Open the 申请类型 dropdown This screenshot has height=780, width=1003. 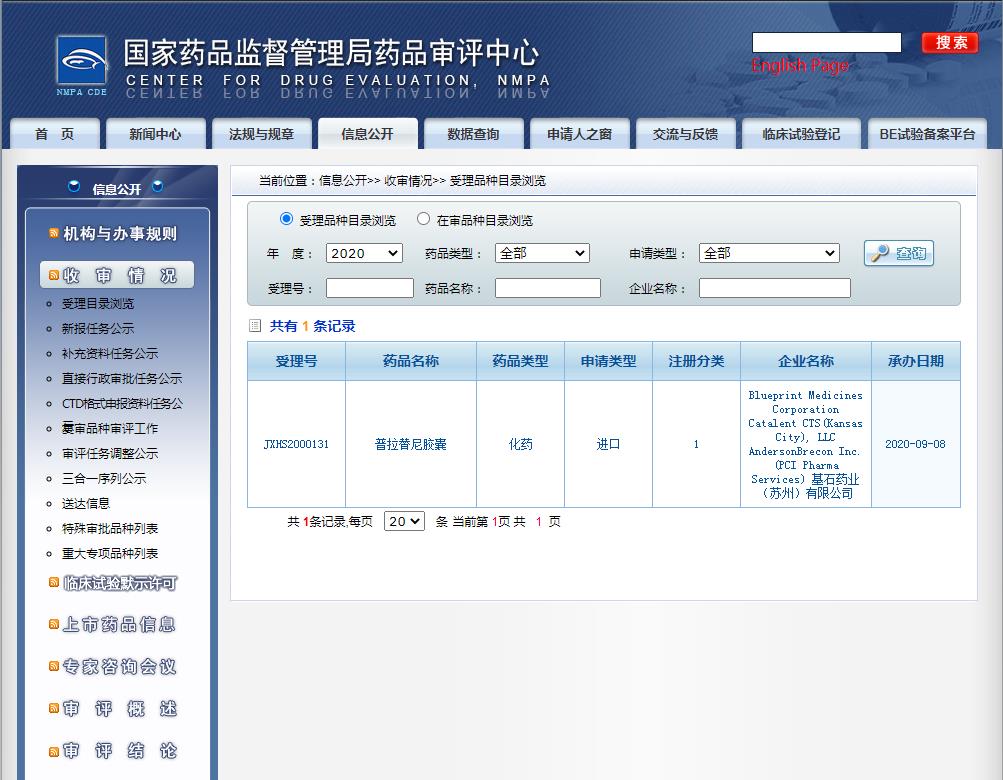point(769,254)
